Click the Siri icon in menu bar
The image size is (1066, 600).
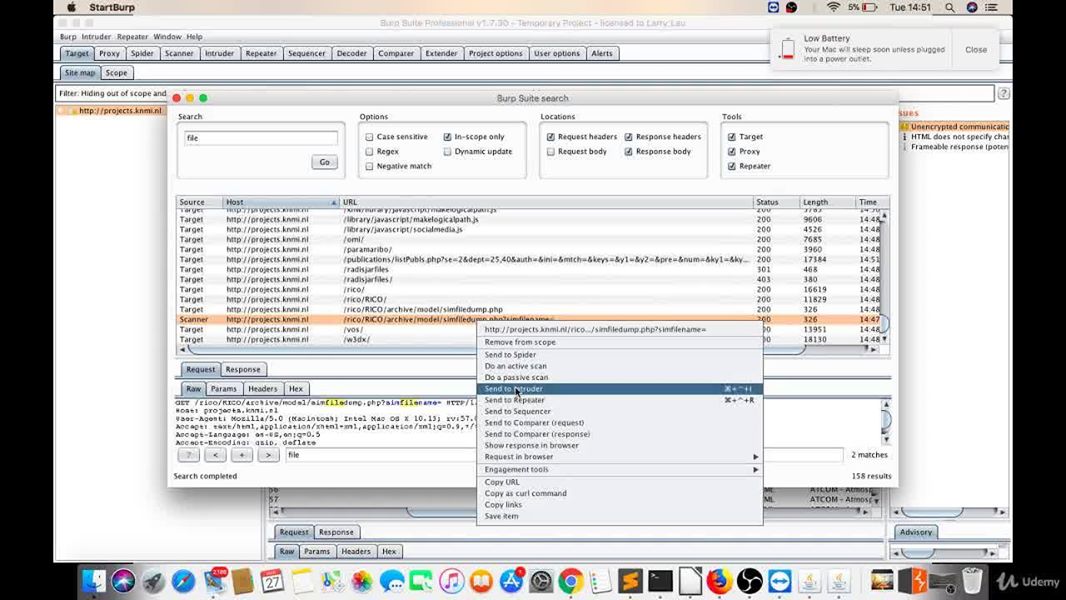(972, 7)
